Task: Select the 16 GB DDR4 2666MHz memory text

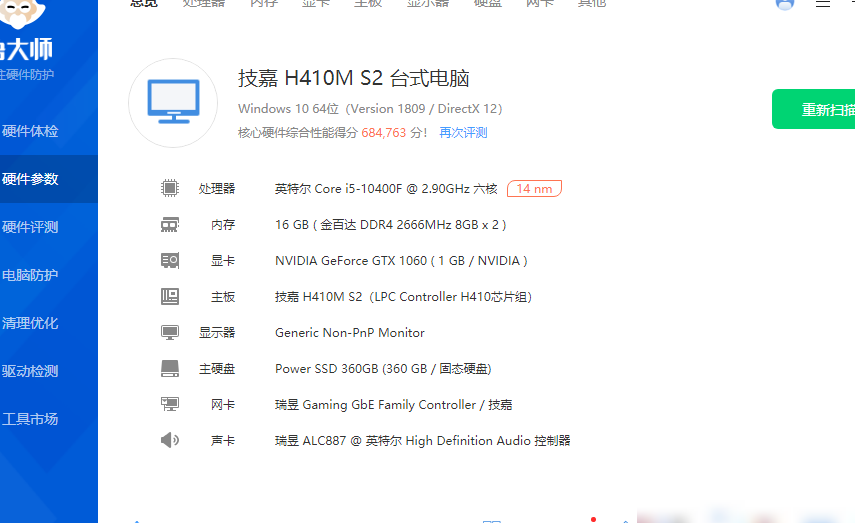Action: coord(390,225)
